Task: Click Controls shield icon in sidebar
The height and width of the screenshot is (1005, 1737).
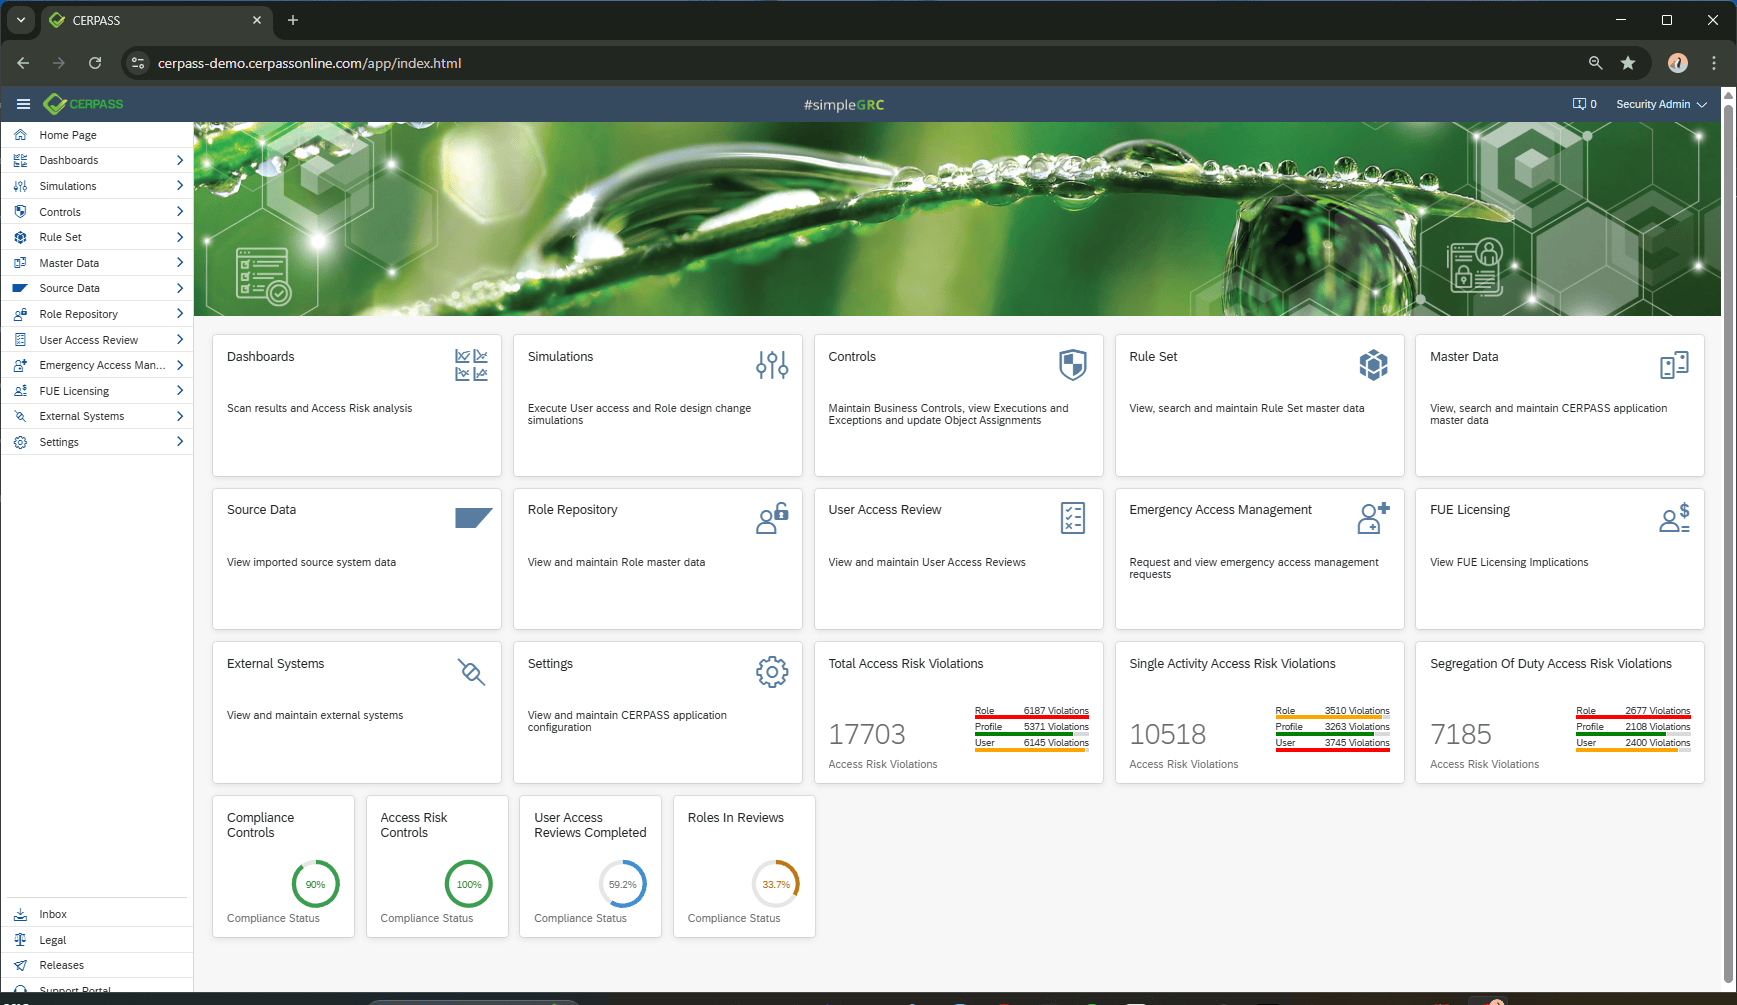Action: click(x=20, y=212)
